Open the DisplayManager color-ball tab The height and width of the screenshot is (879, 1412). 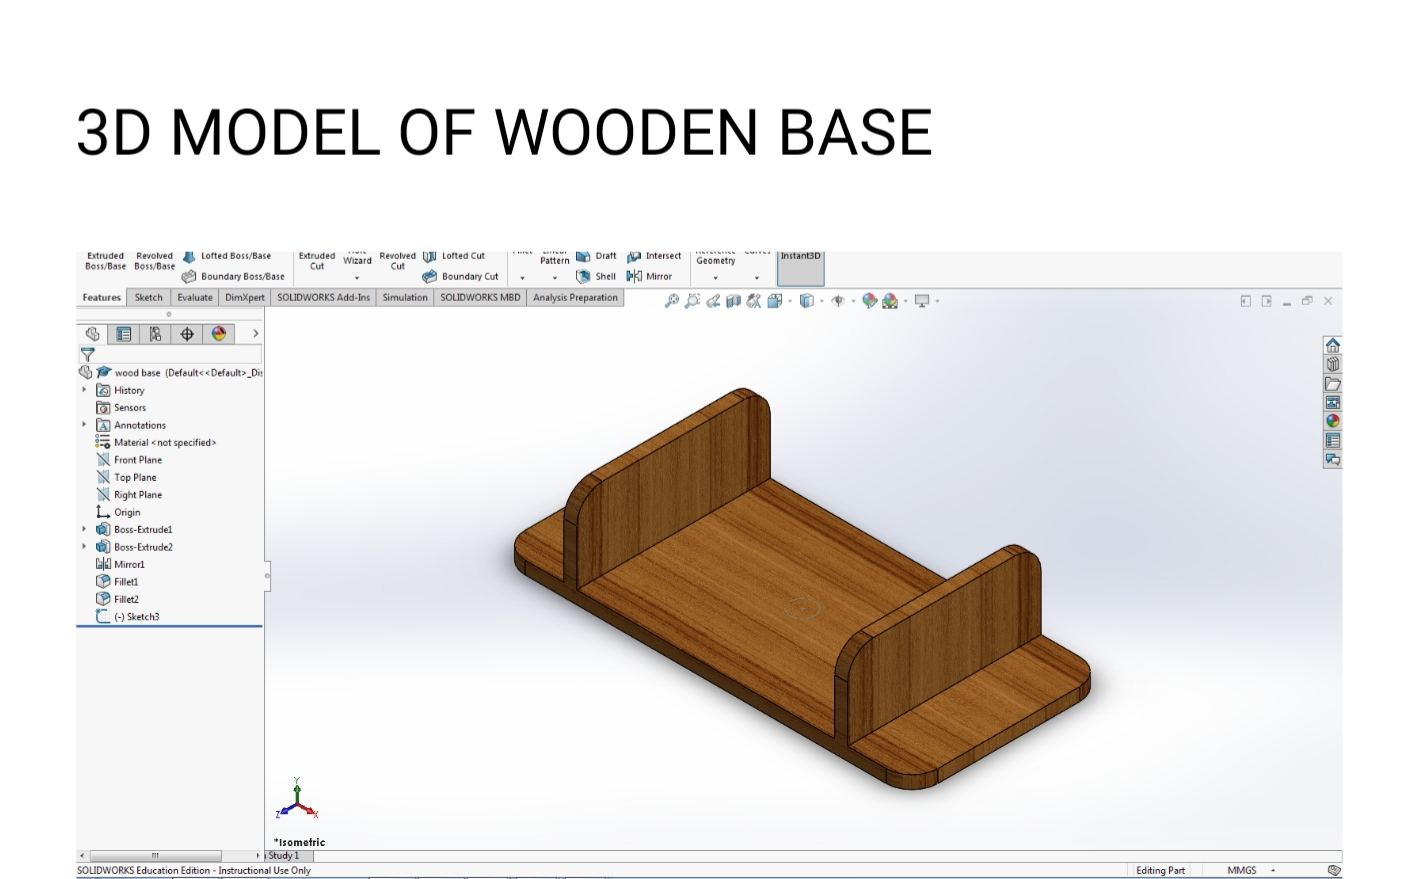pos(219,334)
